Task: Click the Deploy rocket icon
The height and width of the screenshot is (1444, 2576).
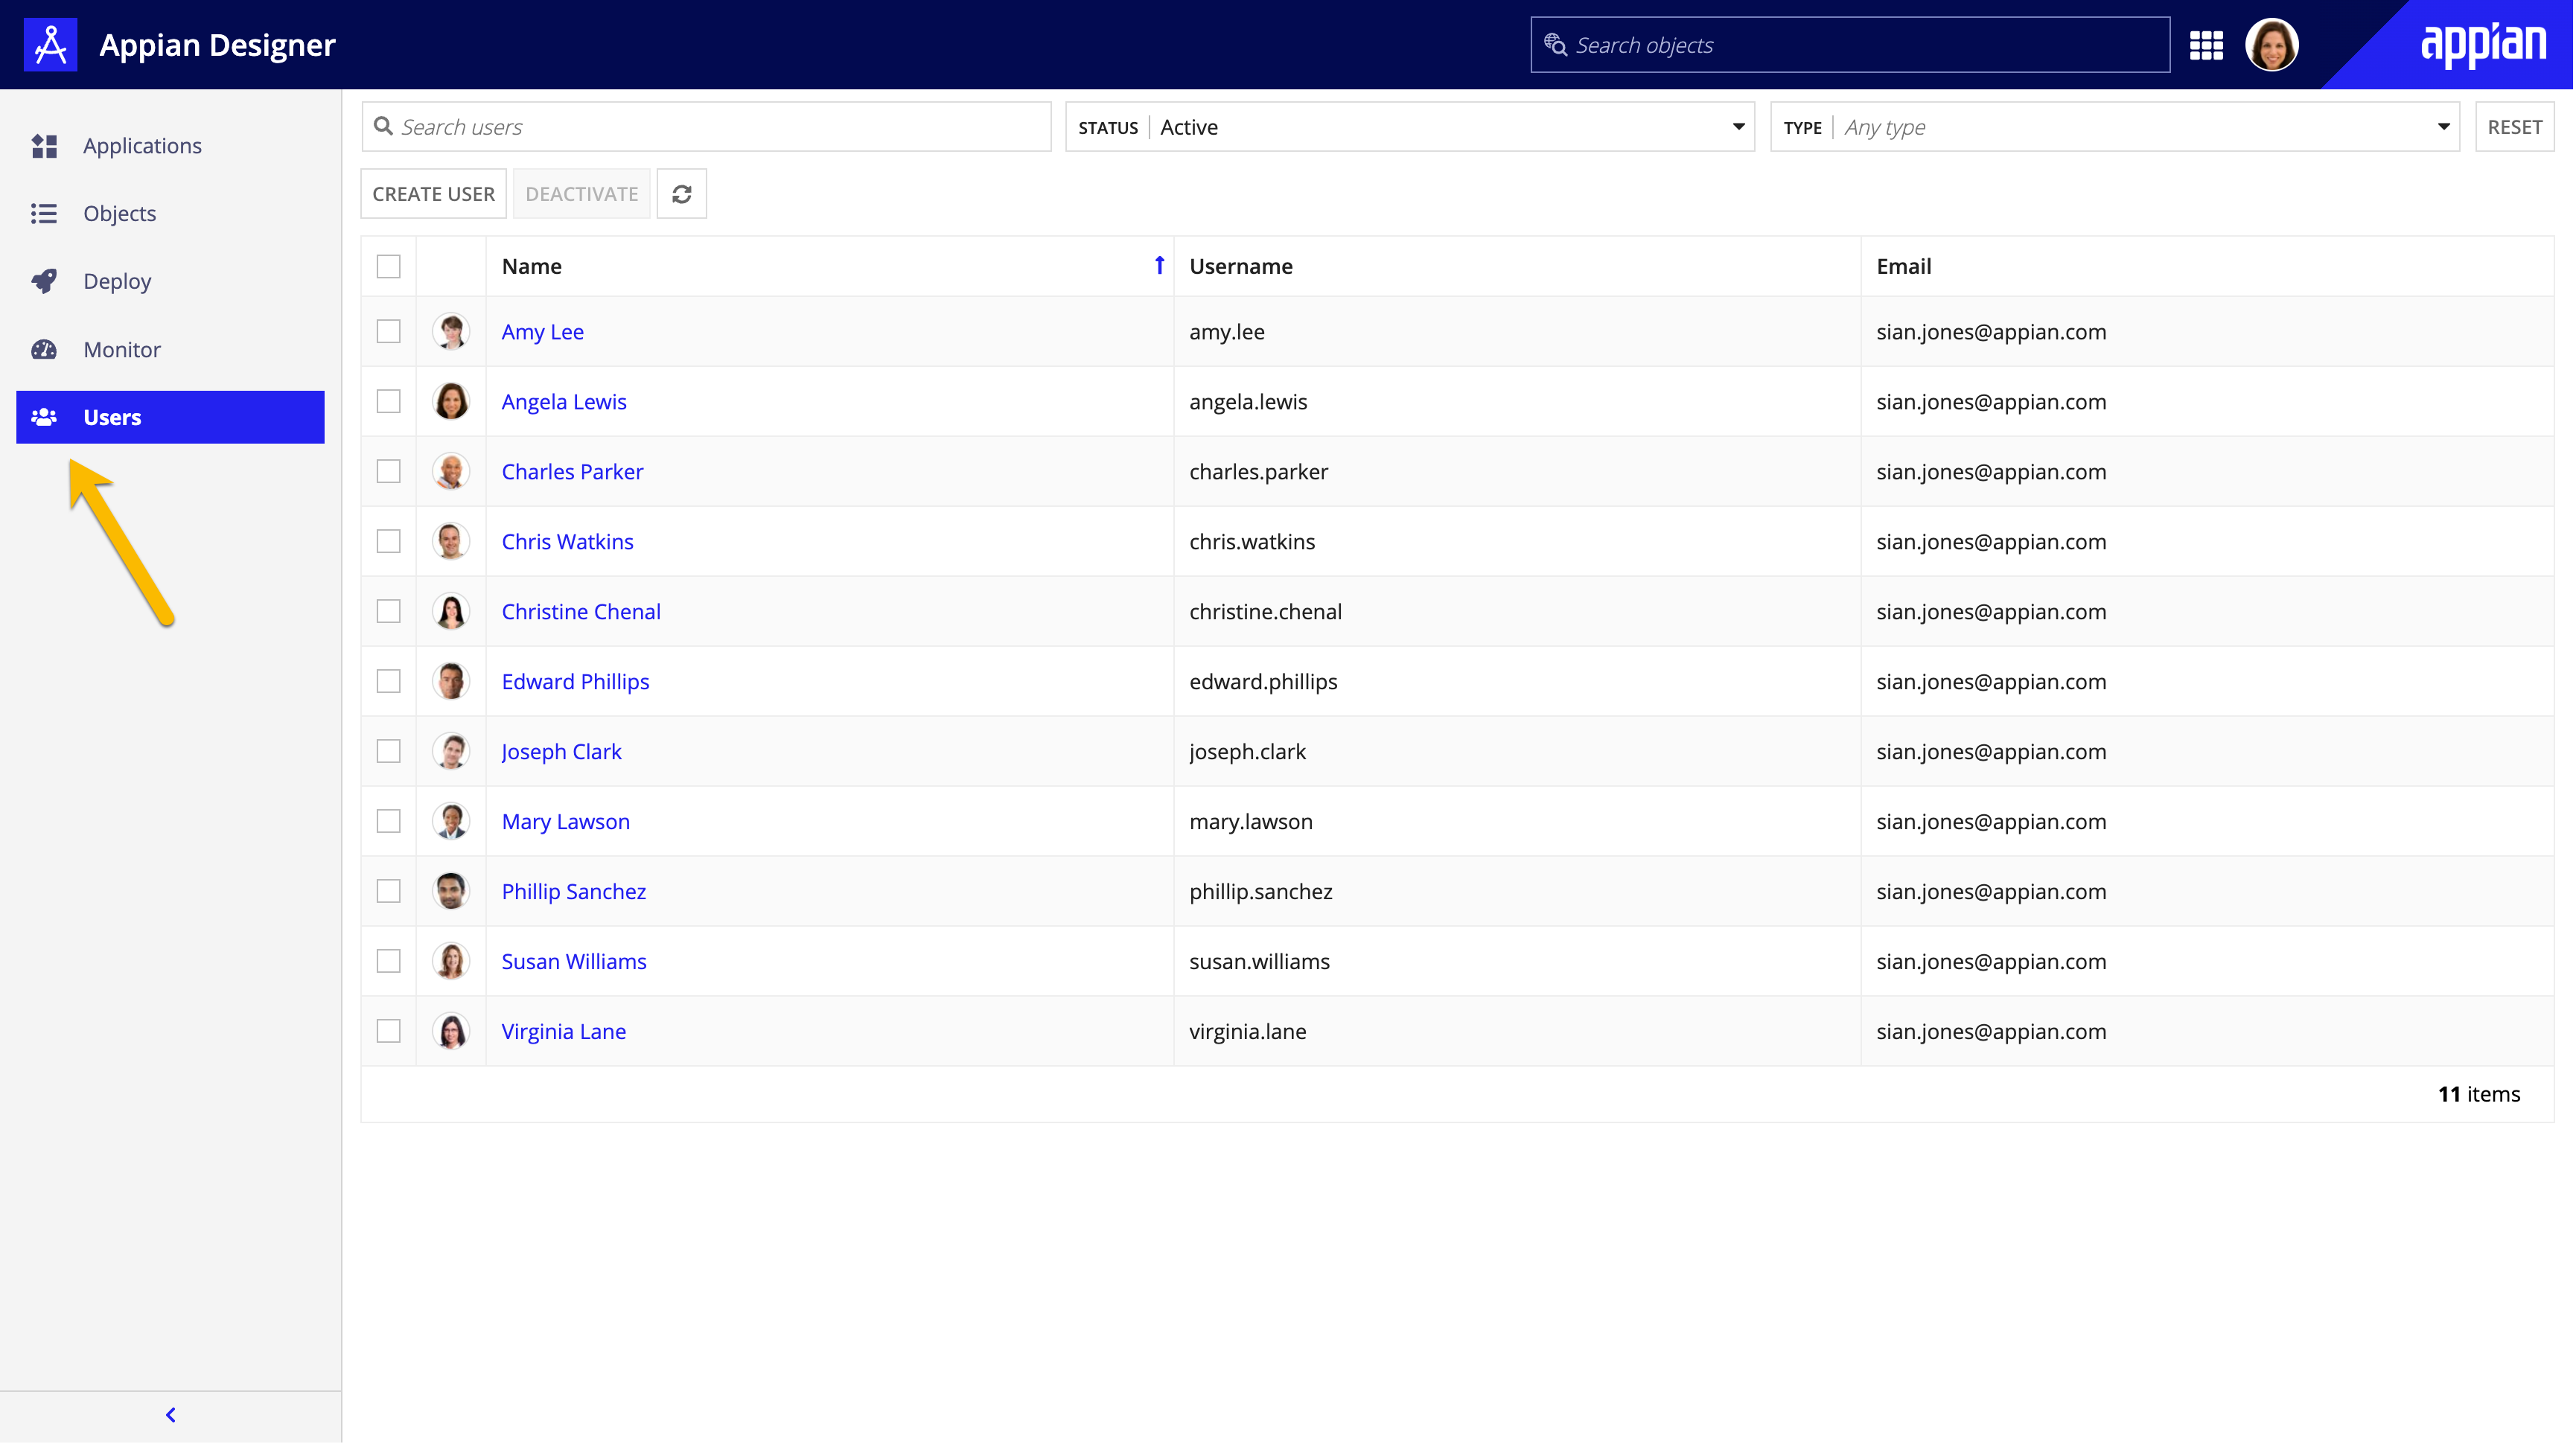Action: [44, 281]
